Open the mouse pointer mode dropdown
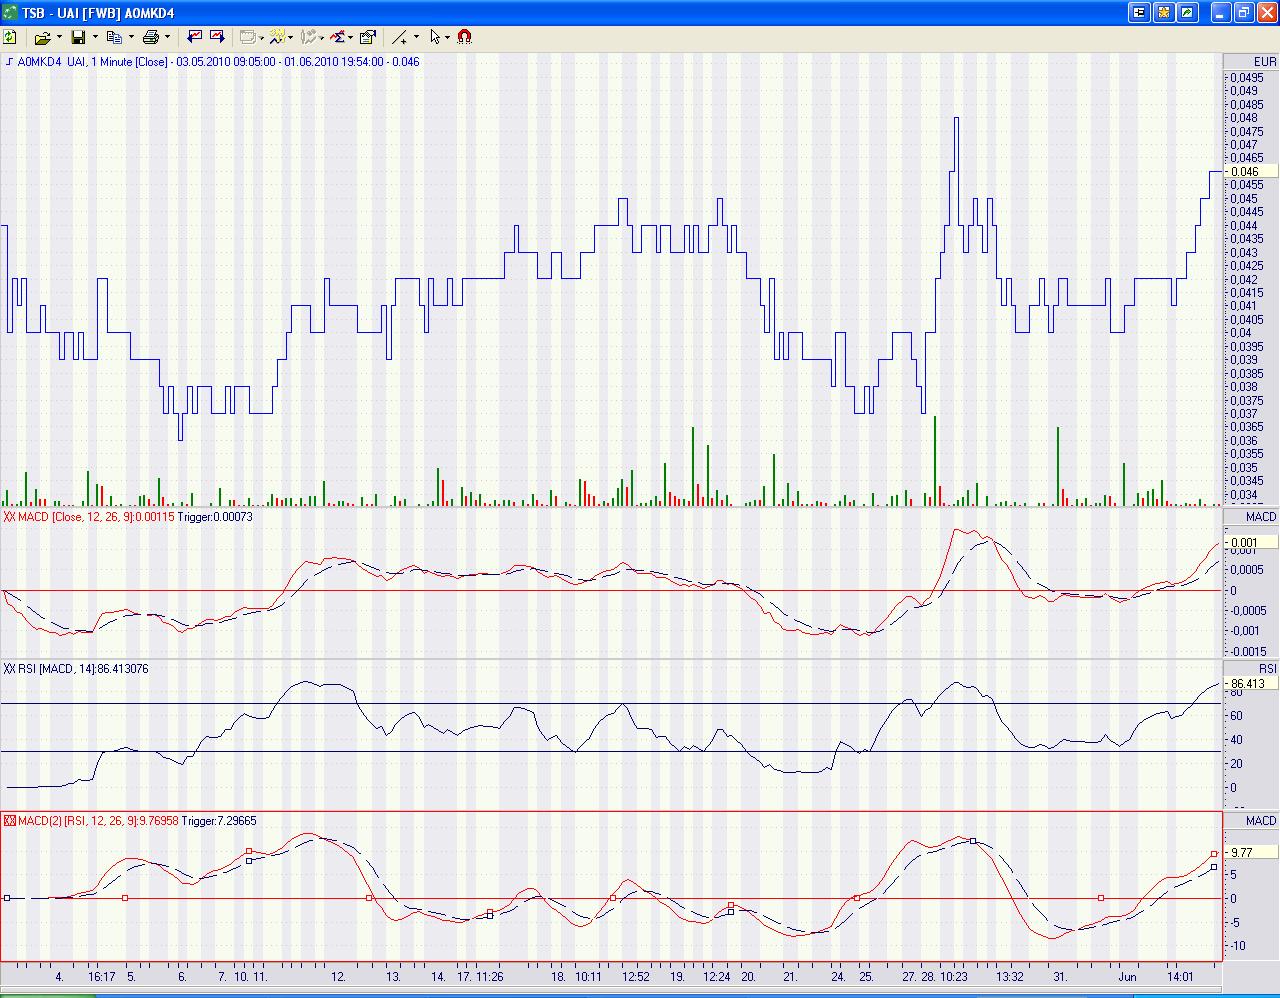Image resolution: width=1280 pixels, height=998 pixels. tap(447, 37)
